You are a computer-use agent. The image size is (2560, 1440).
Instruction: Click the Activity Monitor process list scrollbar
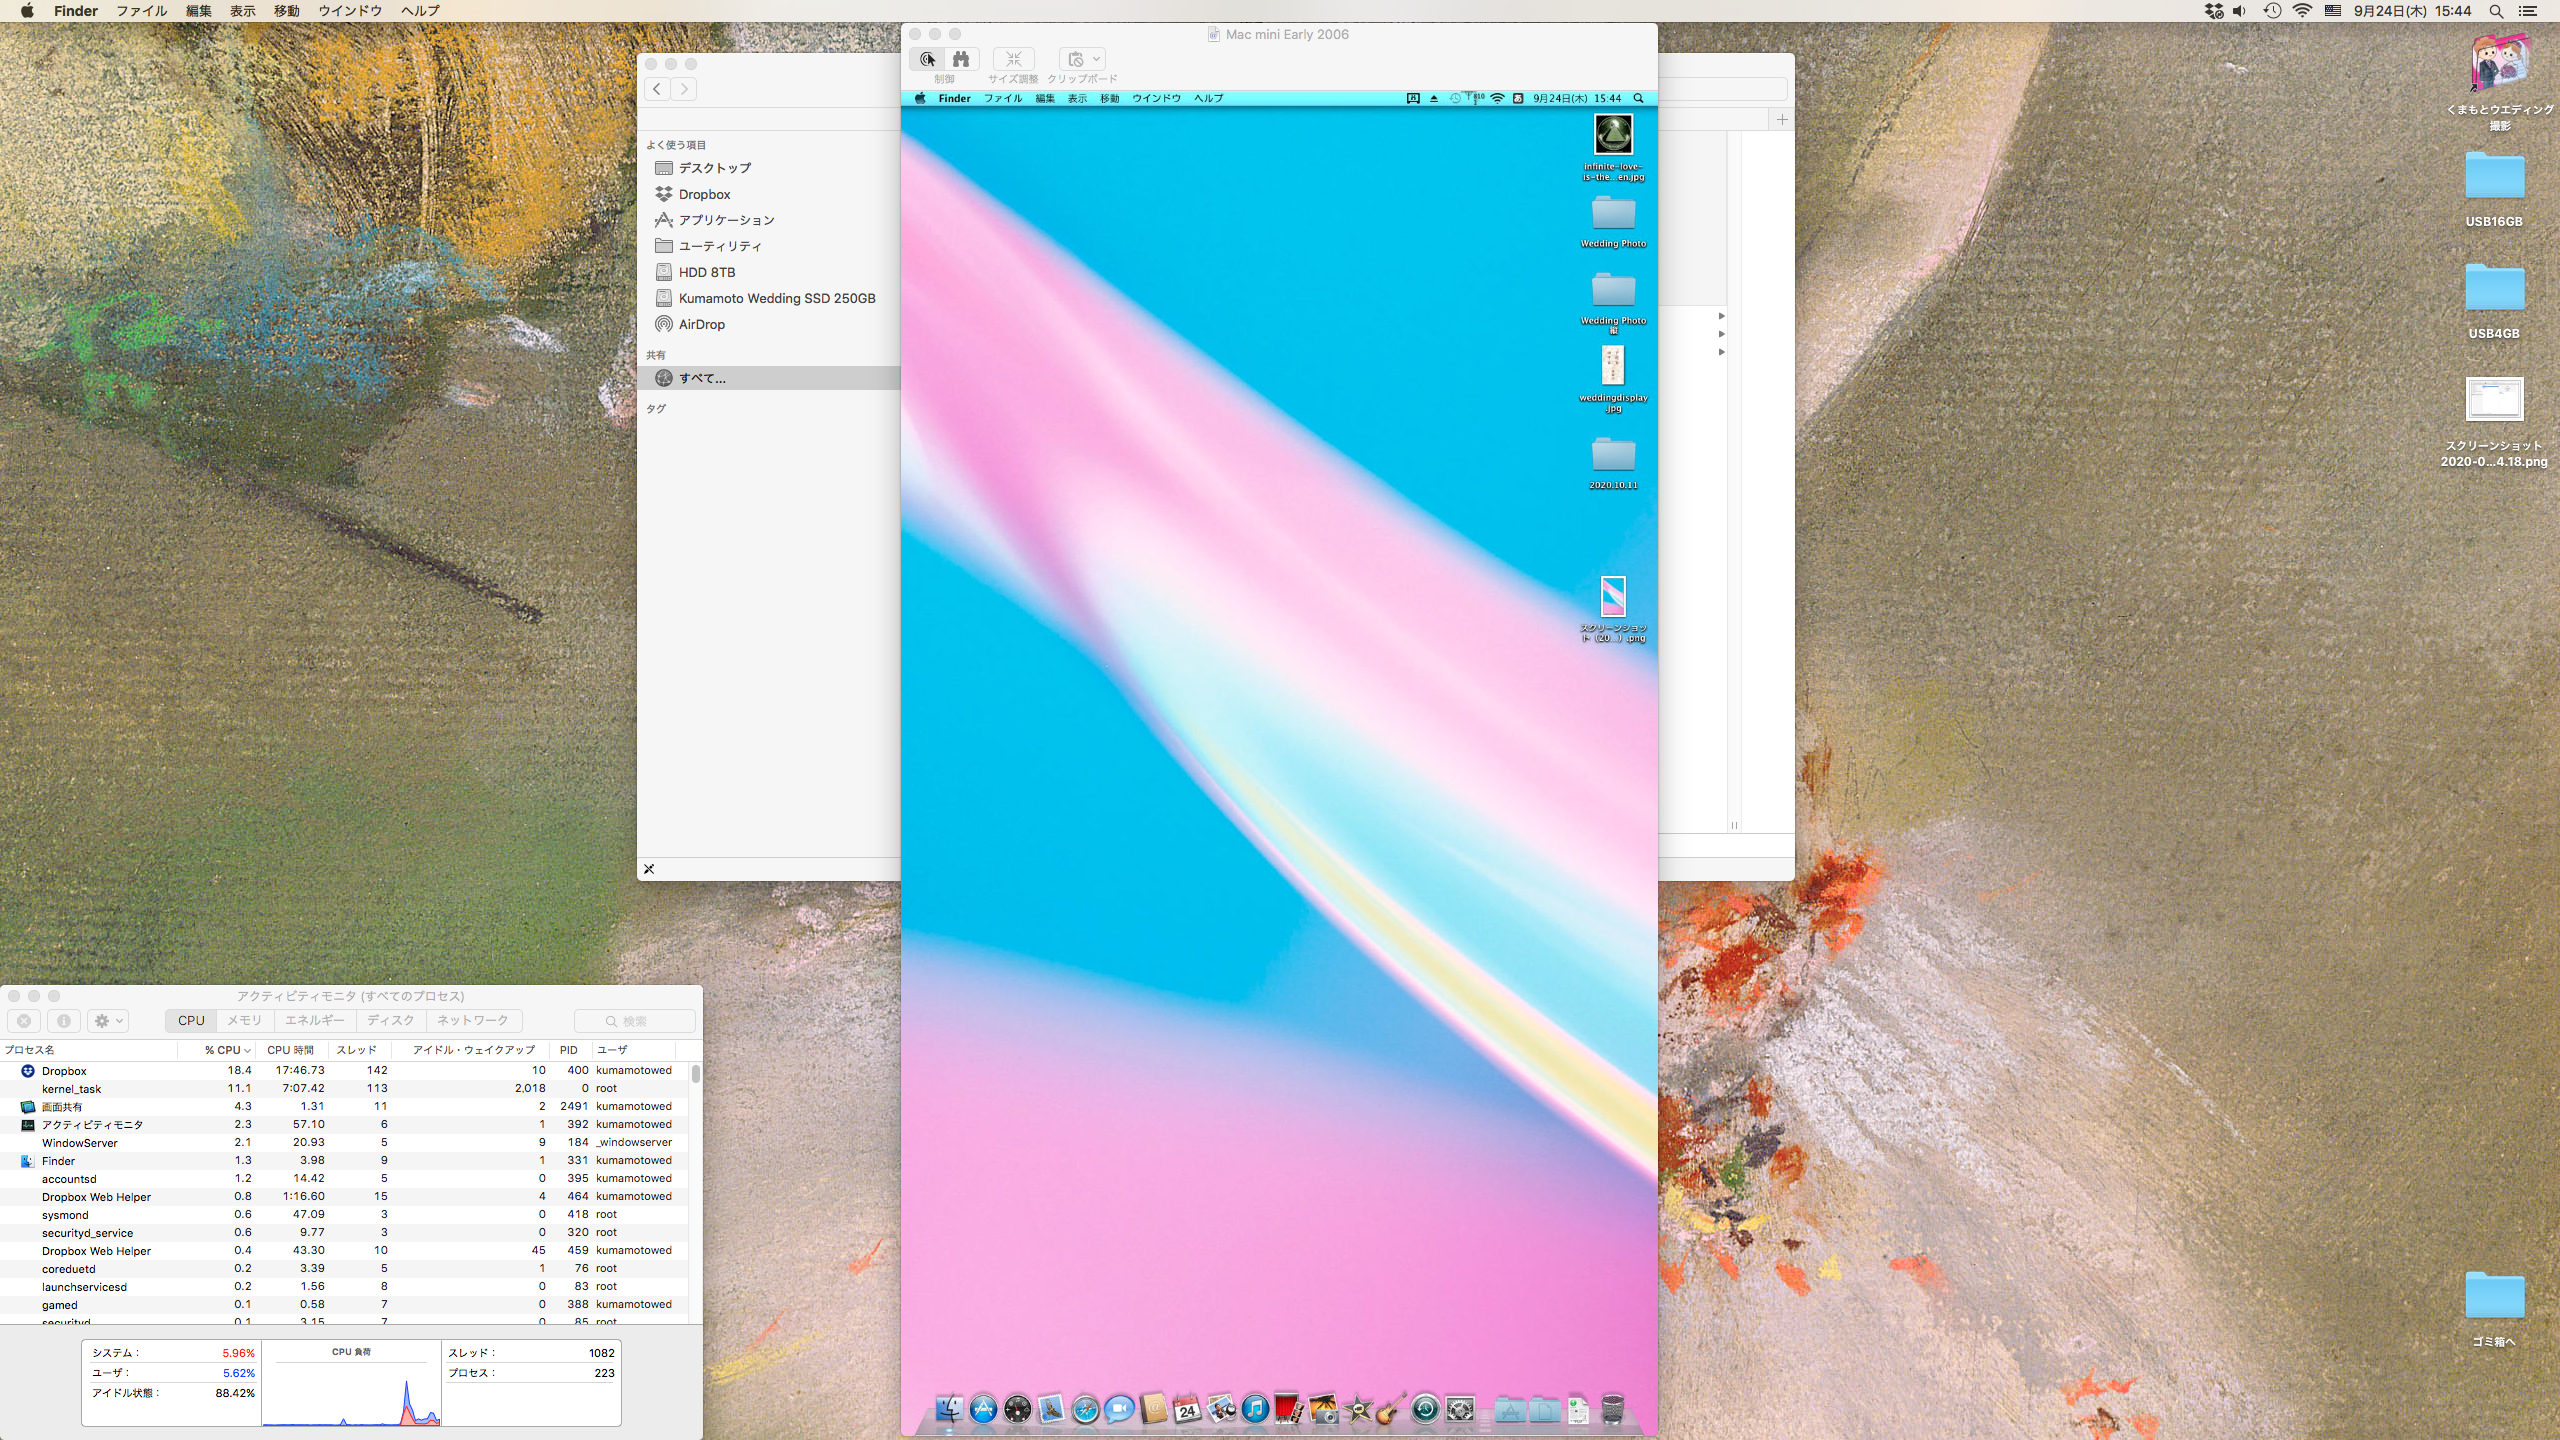pos(696,1074)
